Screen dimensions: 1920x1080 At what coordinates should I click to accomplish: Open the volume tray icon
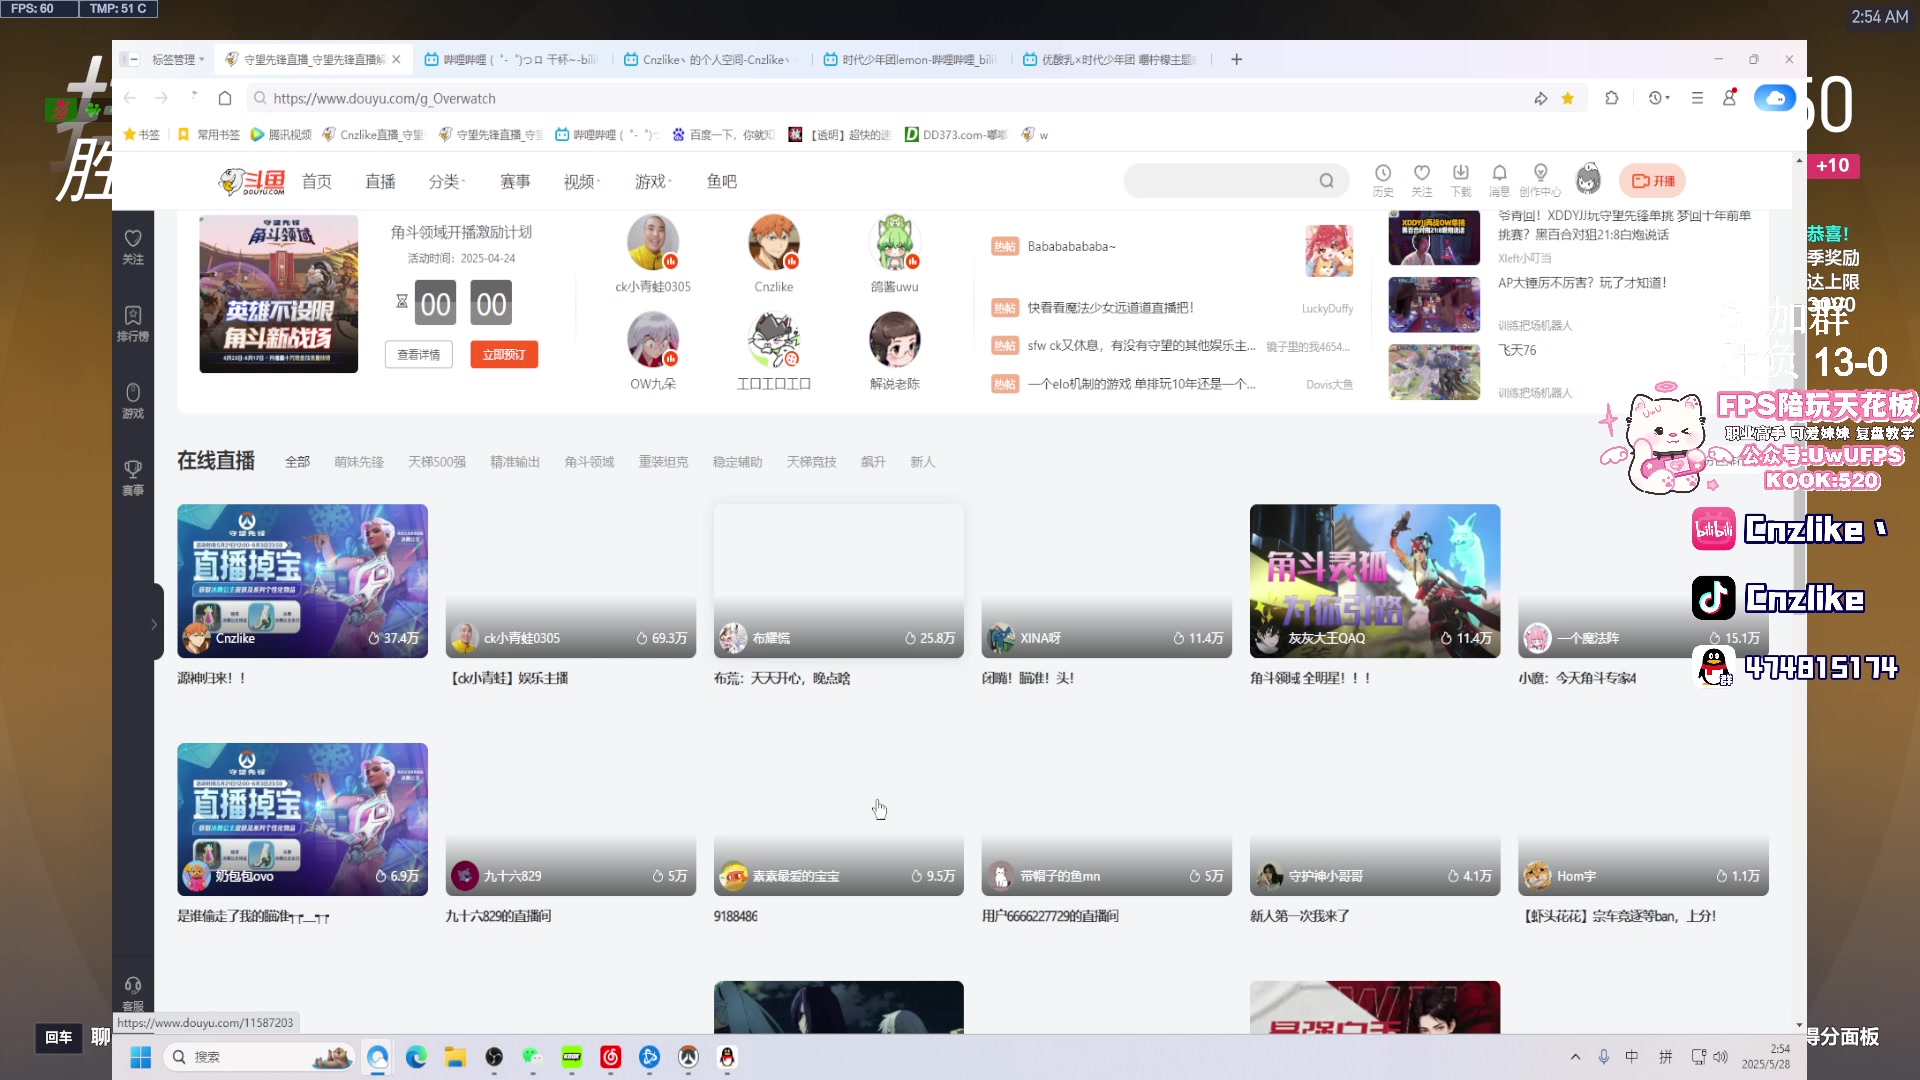click(x=1721, y=1057)
